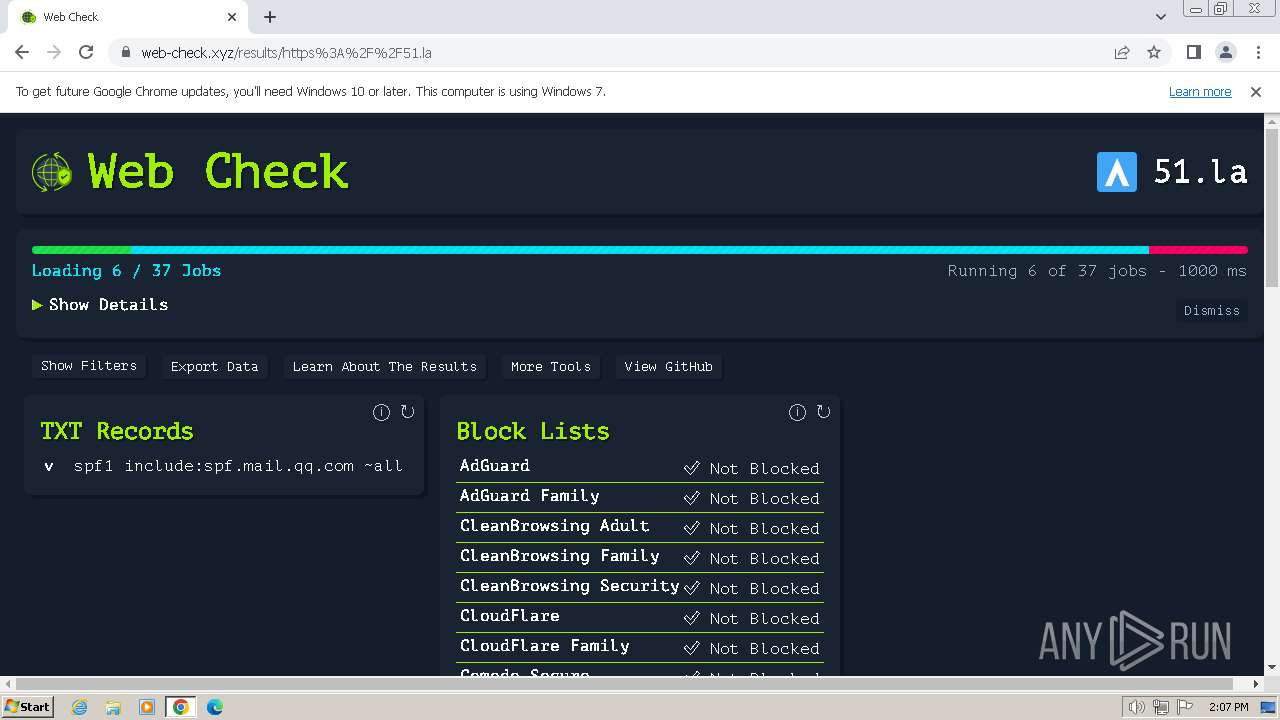Open Learn About The Results

click(x=385, y=367)
